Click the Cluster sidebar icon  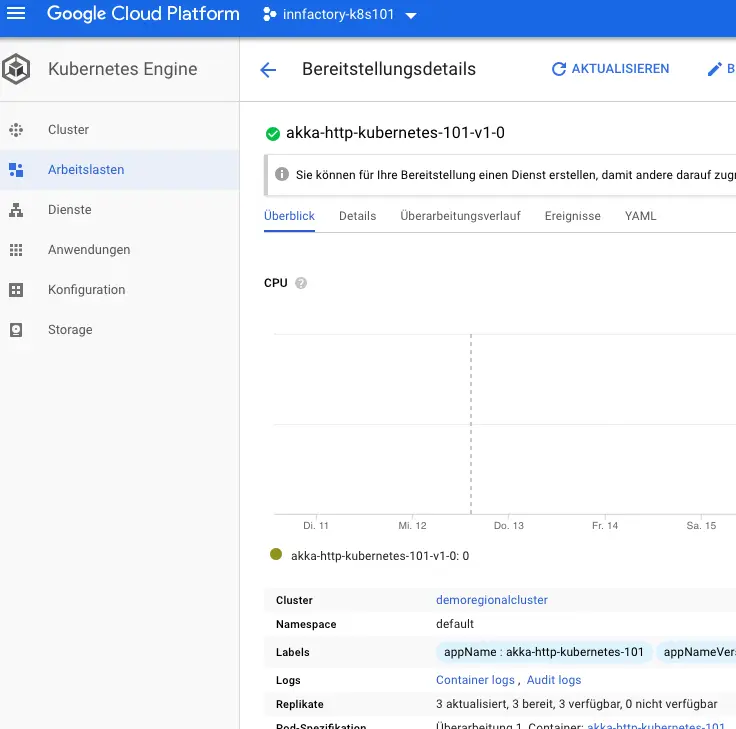point(16,130)
